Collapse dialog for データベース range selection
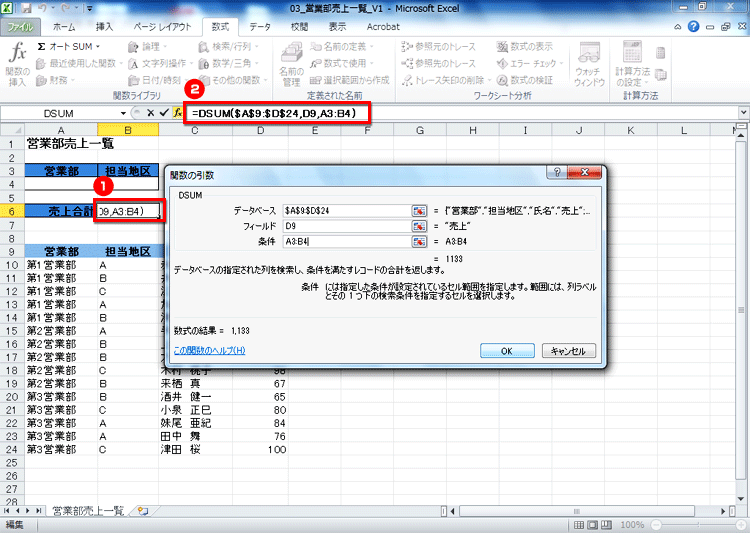 click(419, 211)
